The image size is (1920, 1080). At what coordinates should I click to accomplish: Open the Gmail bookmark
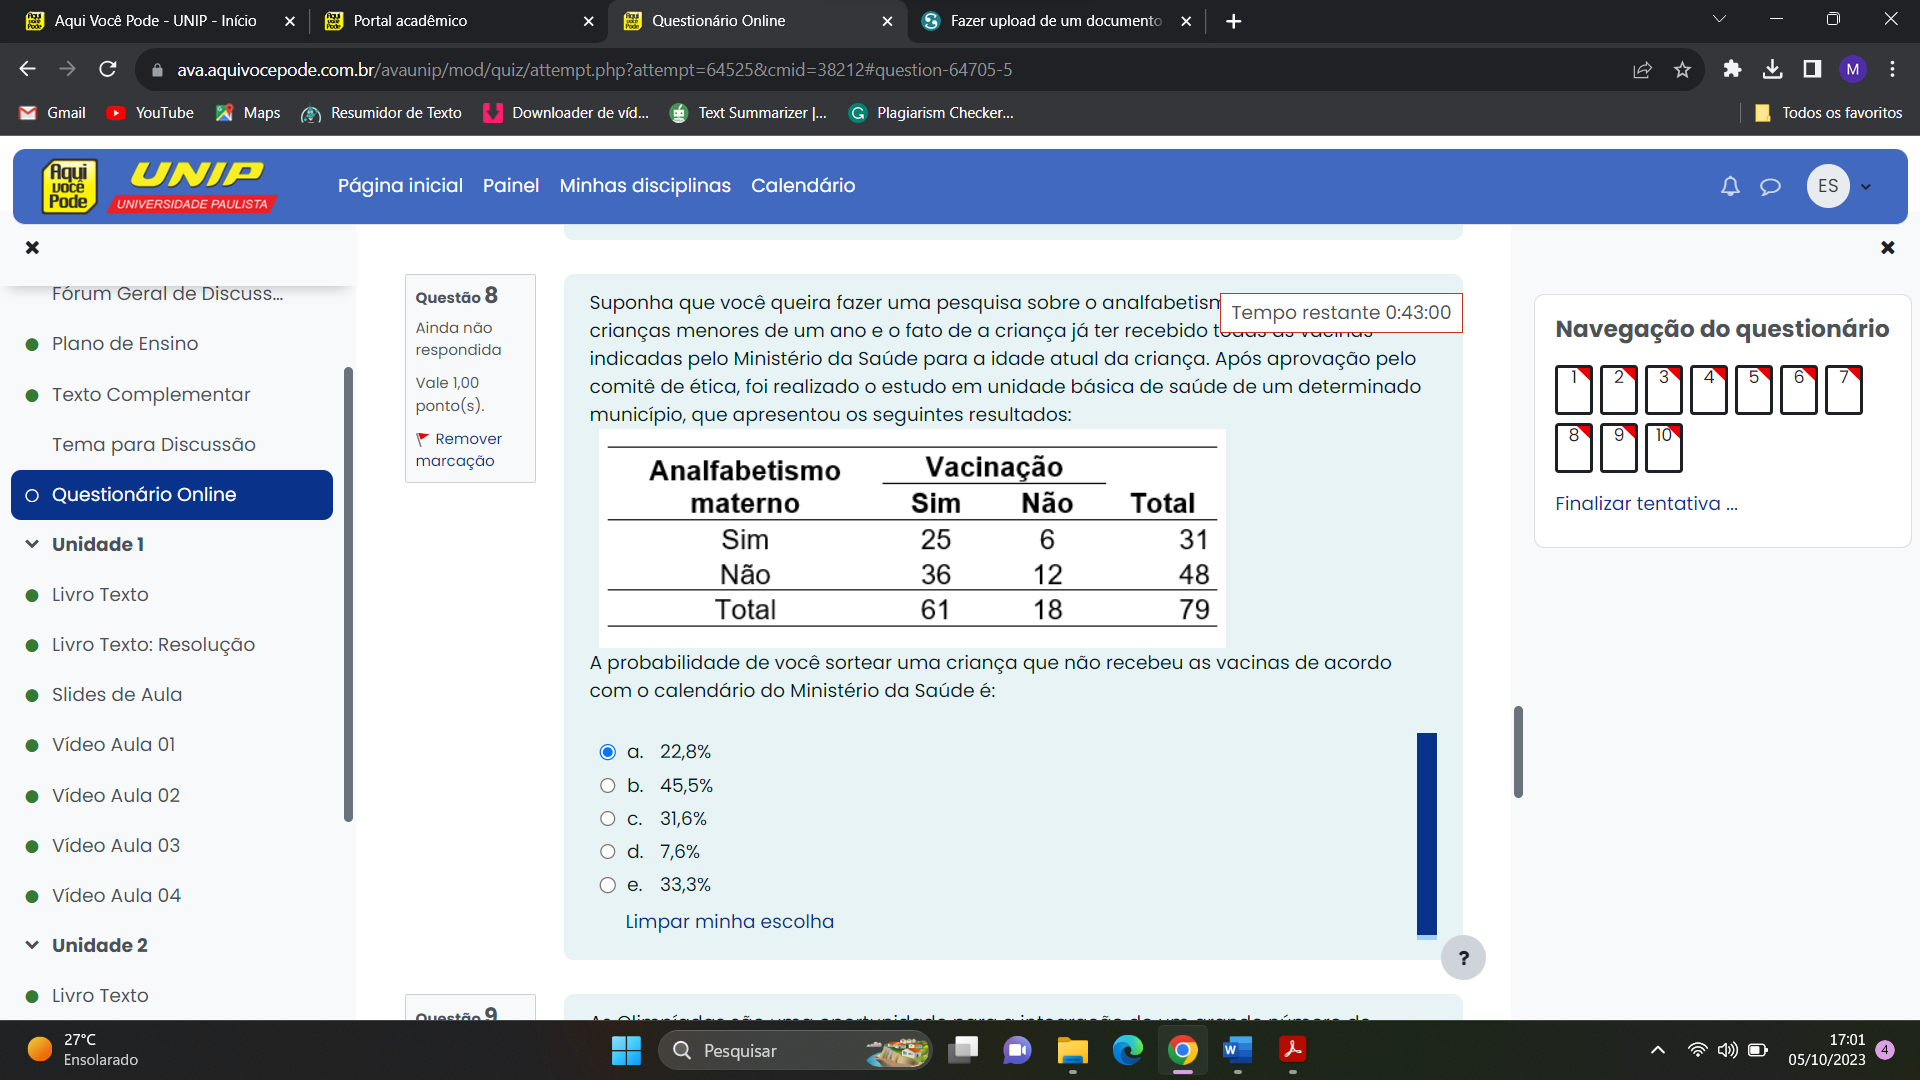(52, 113)
